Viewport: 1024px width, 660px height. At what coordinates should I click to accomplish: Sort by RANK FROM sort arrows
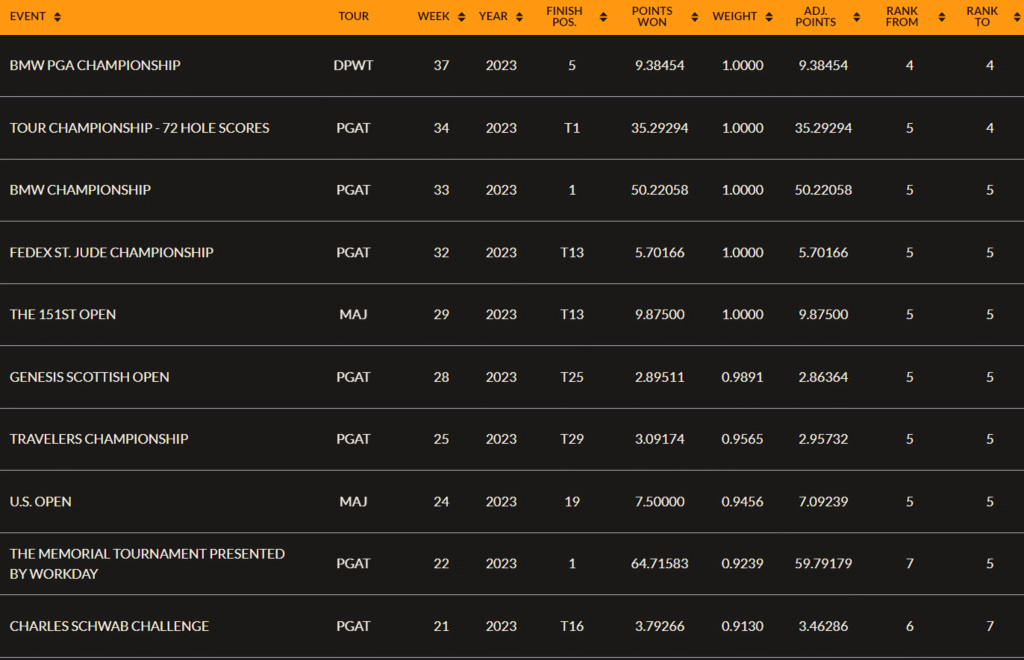942,17
